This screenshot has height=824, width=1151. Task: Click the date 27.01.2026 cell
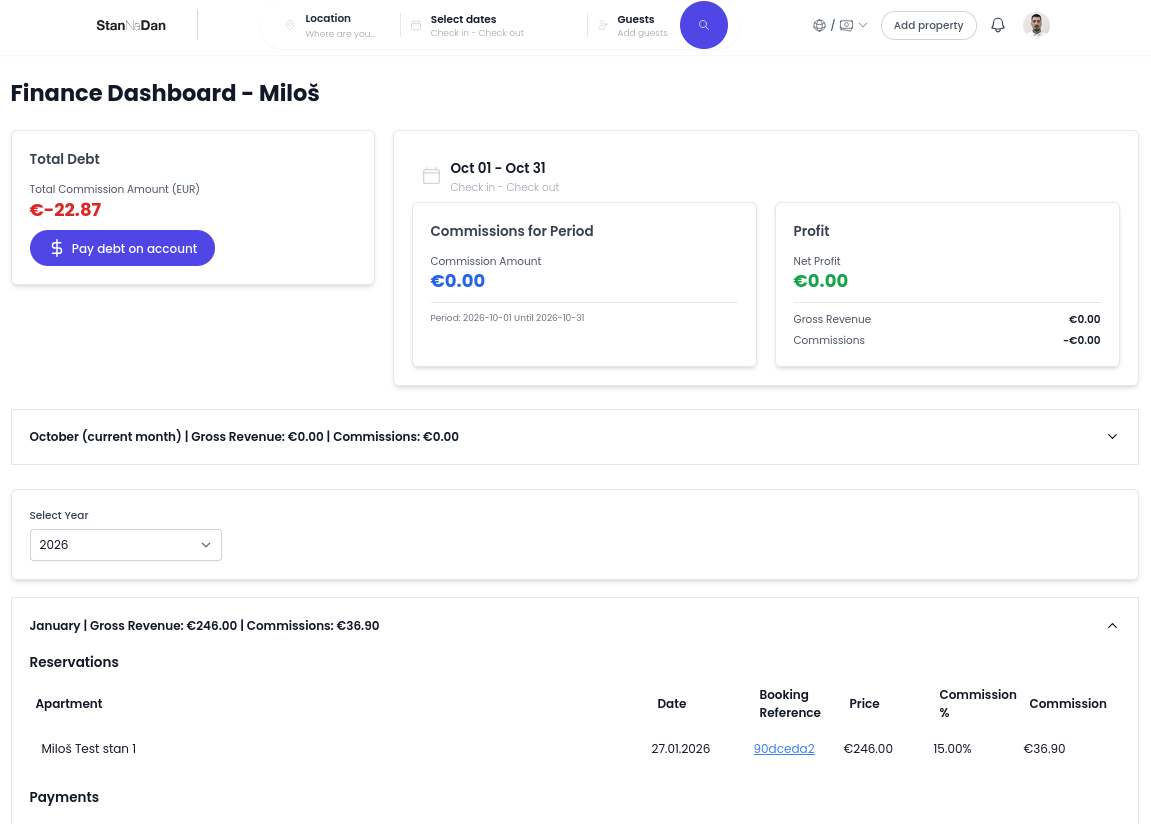tap(680, 748)
